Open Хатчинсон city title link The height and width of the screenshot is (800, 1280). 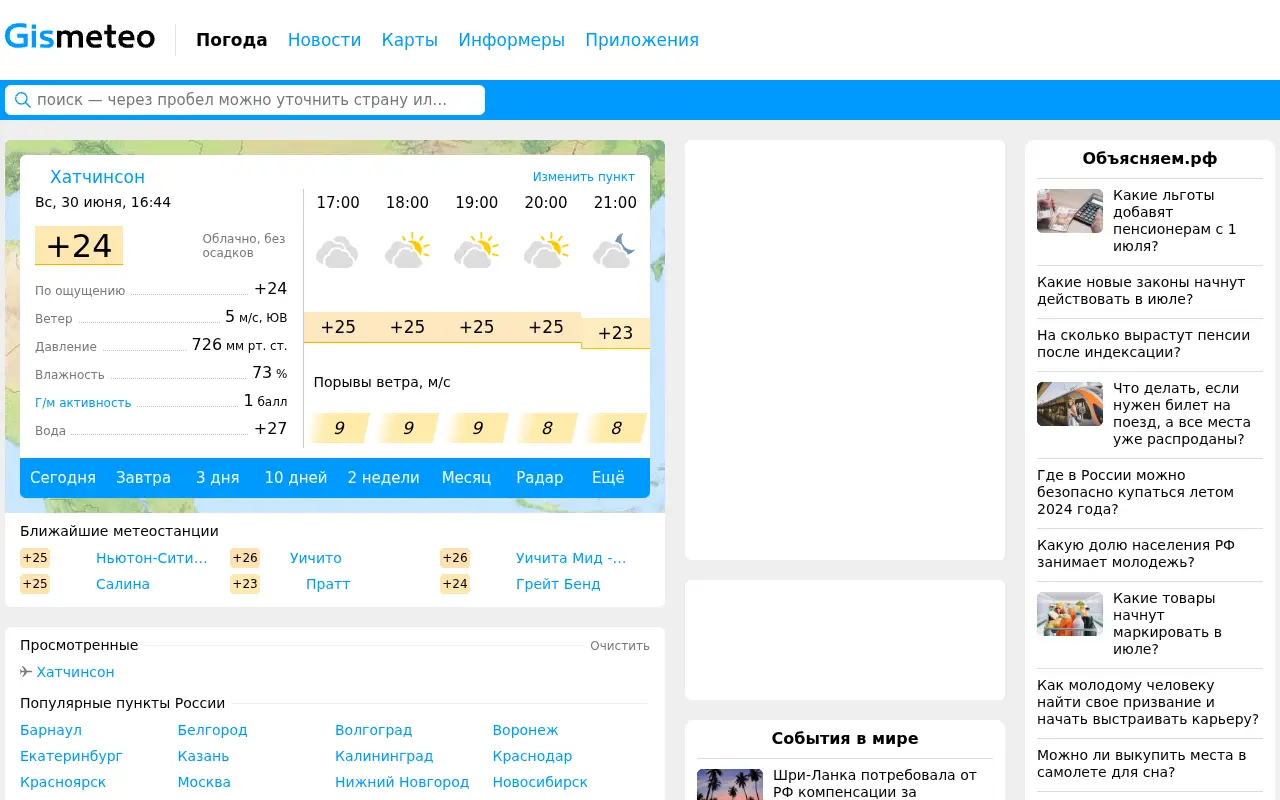point(97,177)
